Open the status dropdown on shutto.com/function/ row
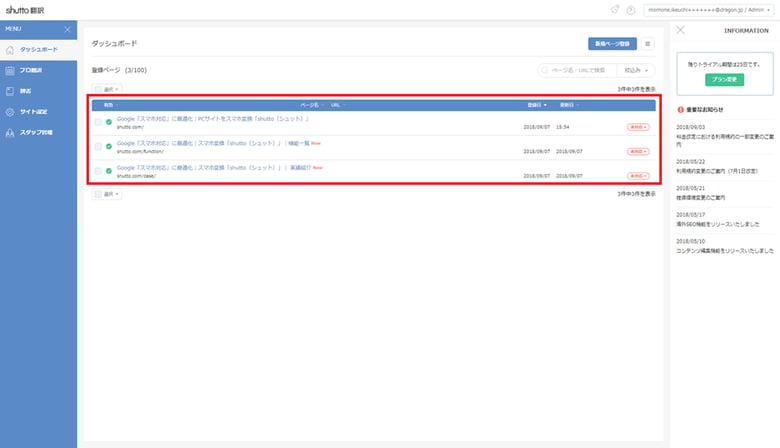The height and width of the screenshot is (448, 780). pos(638,151)
